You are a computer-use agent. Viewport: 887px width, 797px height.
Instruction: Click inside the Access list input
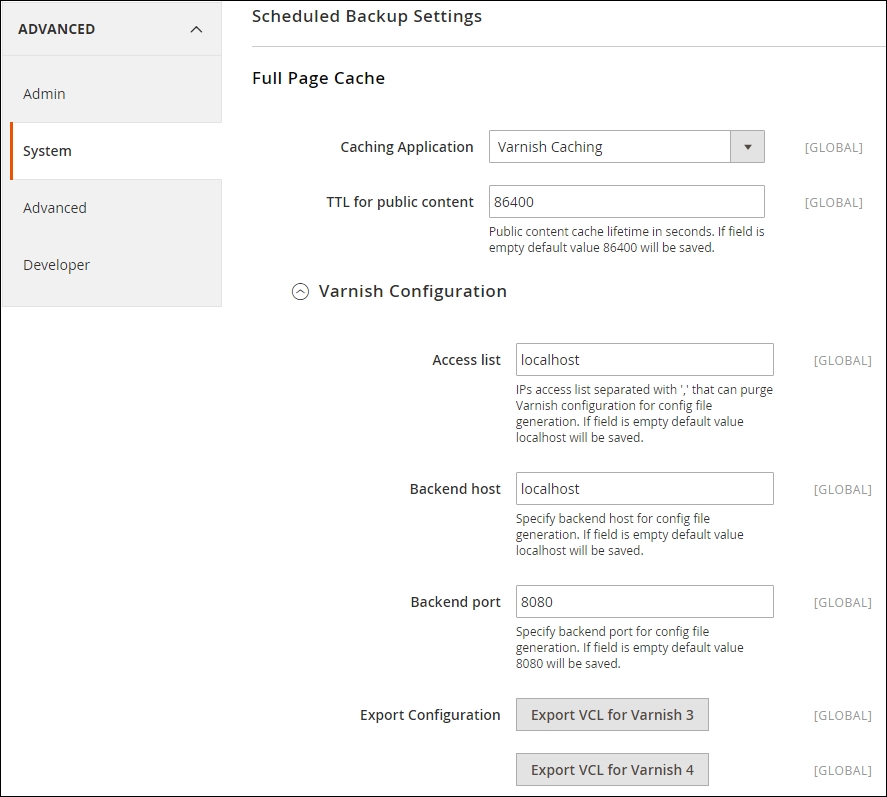[x=644, y=360]
